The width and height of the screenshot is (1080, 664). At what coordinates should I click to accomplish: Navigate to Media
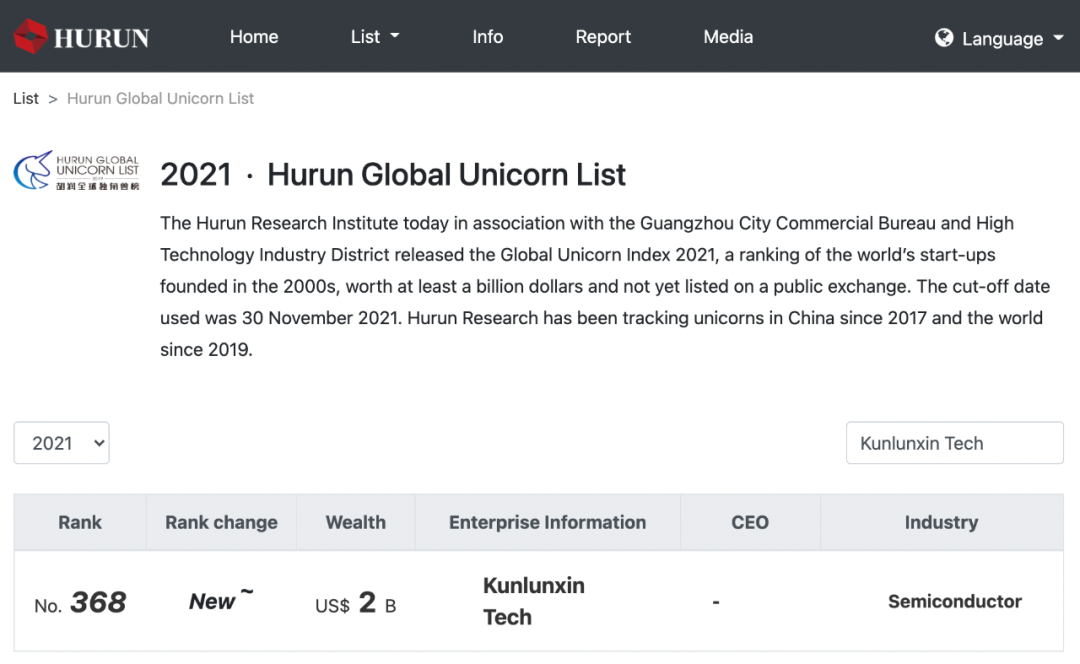pyautogui.click(x=728, y=37)
